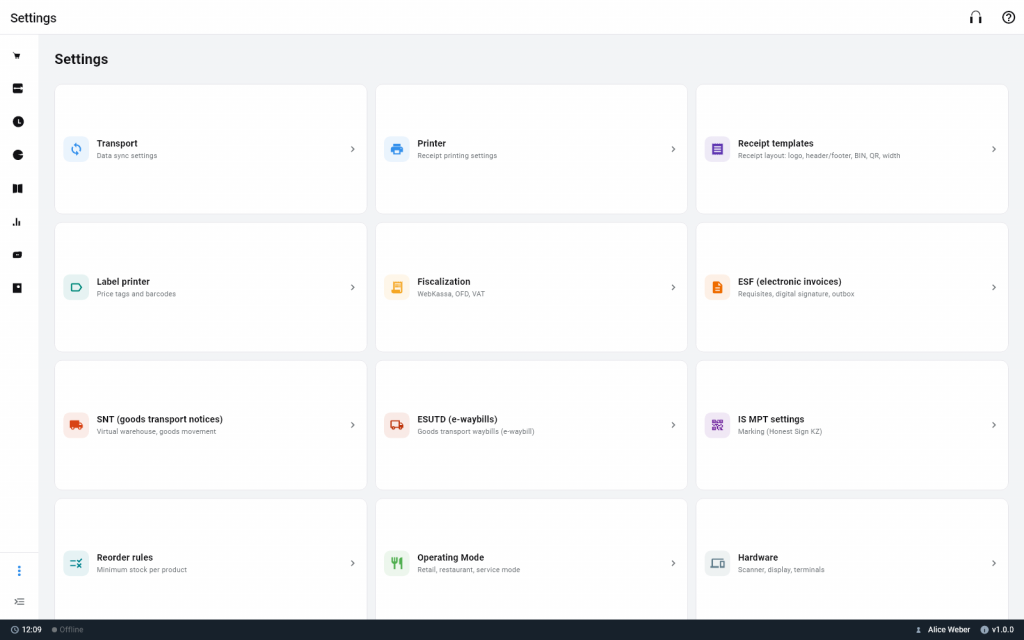Screen dimensions: 1024x640
Task: Click the clock icon in sidebar
Action: pyautogui.click(x=18, y=121)
